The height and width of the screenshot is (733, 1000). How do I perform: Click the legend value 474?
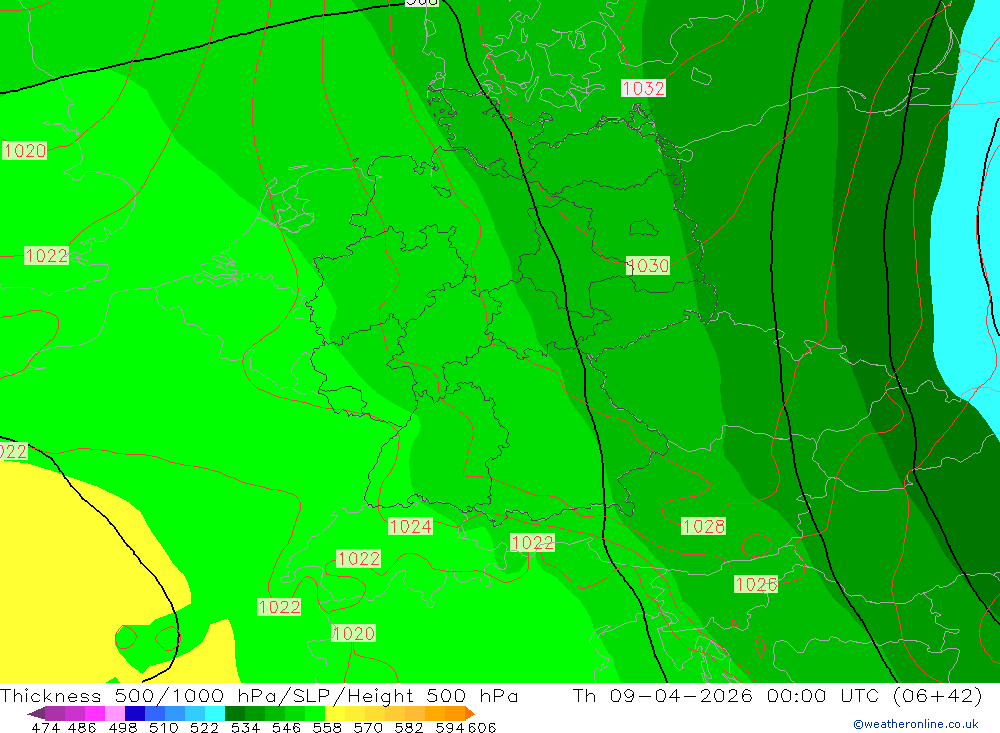coord(45,727)
